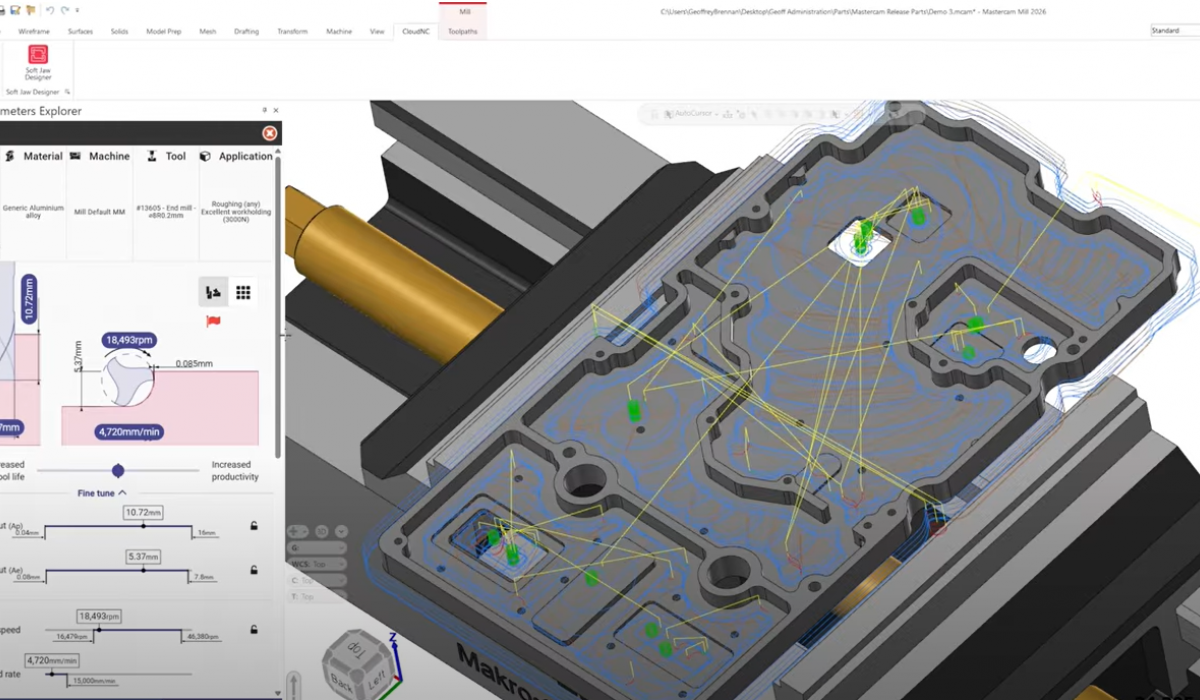This screenshot has height=700, width=1200.
Task: Expand the Soft Jaw Designer group launcher
Action: point(68,92)
